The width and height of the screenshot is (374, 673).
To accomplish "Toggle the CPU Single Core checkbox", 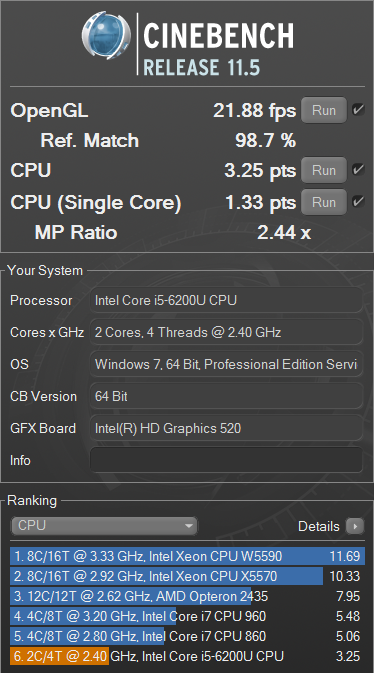I will (x=358, y=201).
